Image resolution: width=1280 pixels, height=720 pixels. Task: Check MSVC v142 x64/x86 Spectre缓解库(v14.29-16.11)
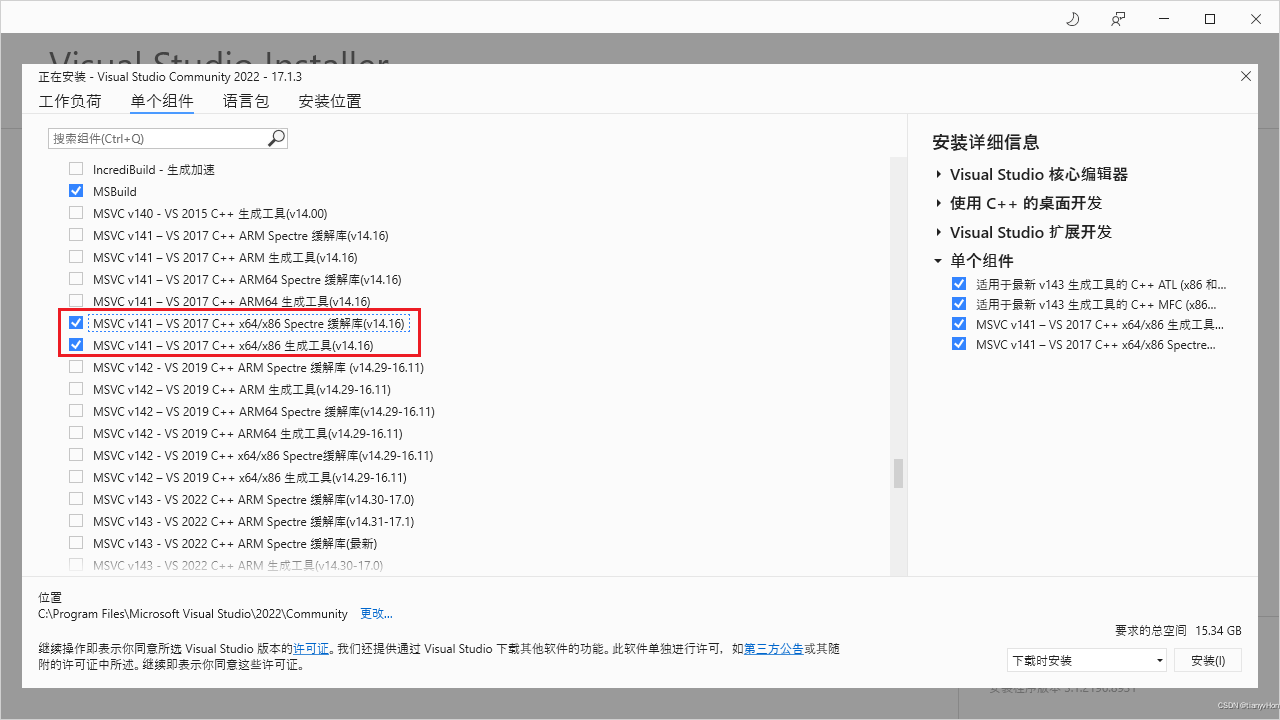76,455
